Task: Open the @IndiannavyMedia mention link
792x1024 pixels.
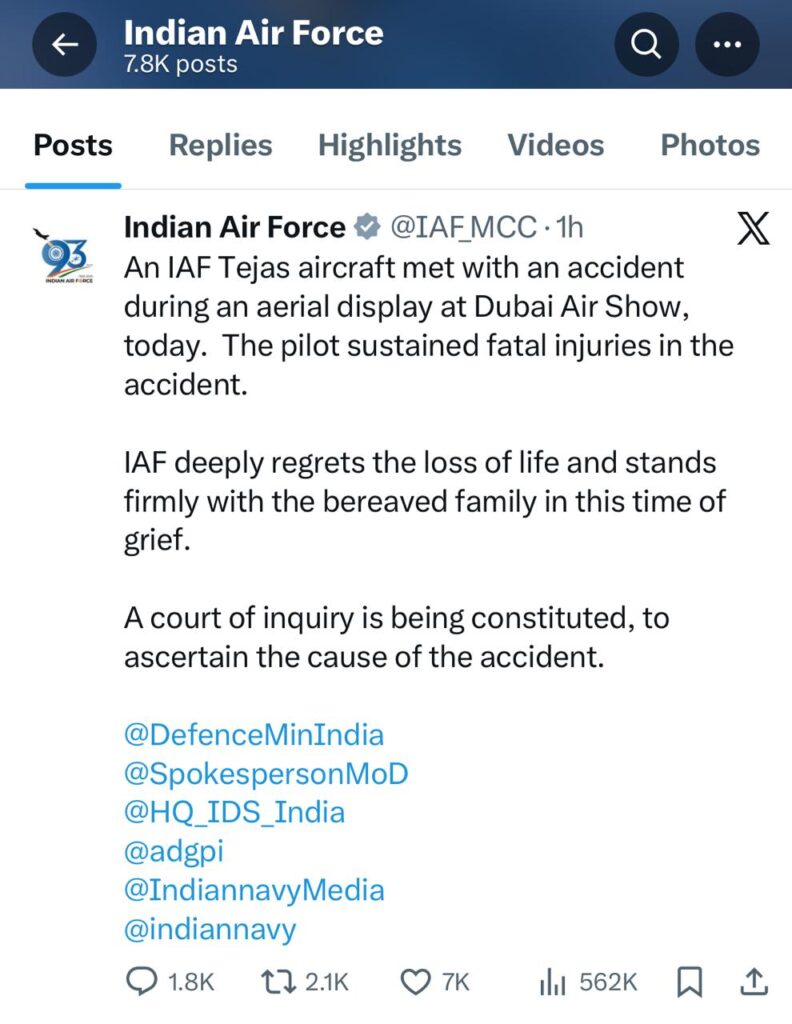Action: click(x=253, y=890)
